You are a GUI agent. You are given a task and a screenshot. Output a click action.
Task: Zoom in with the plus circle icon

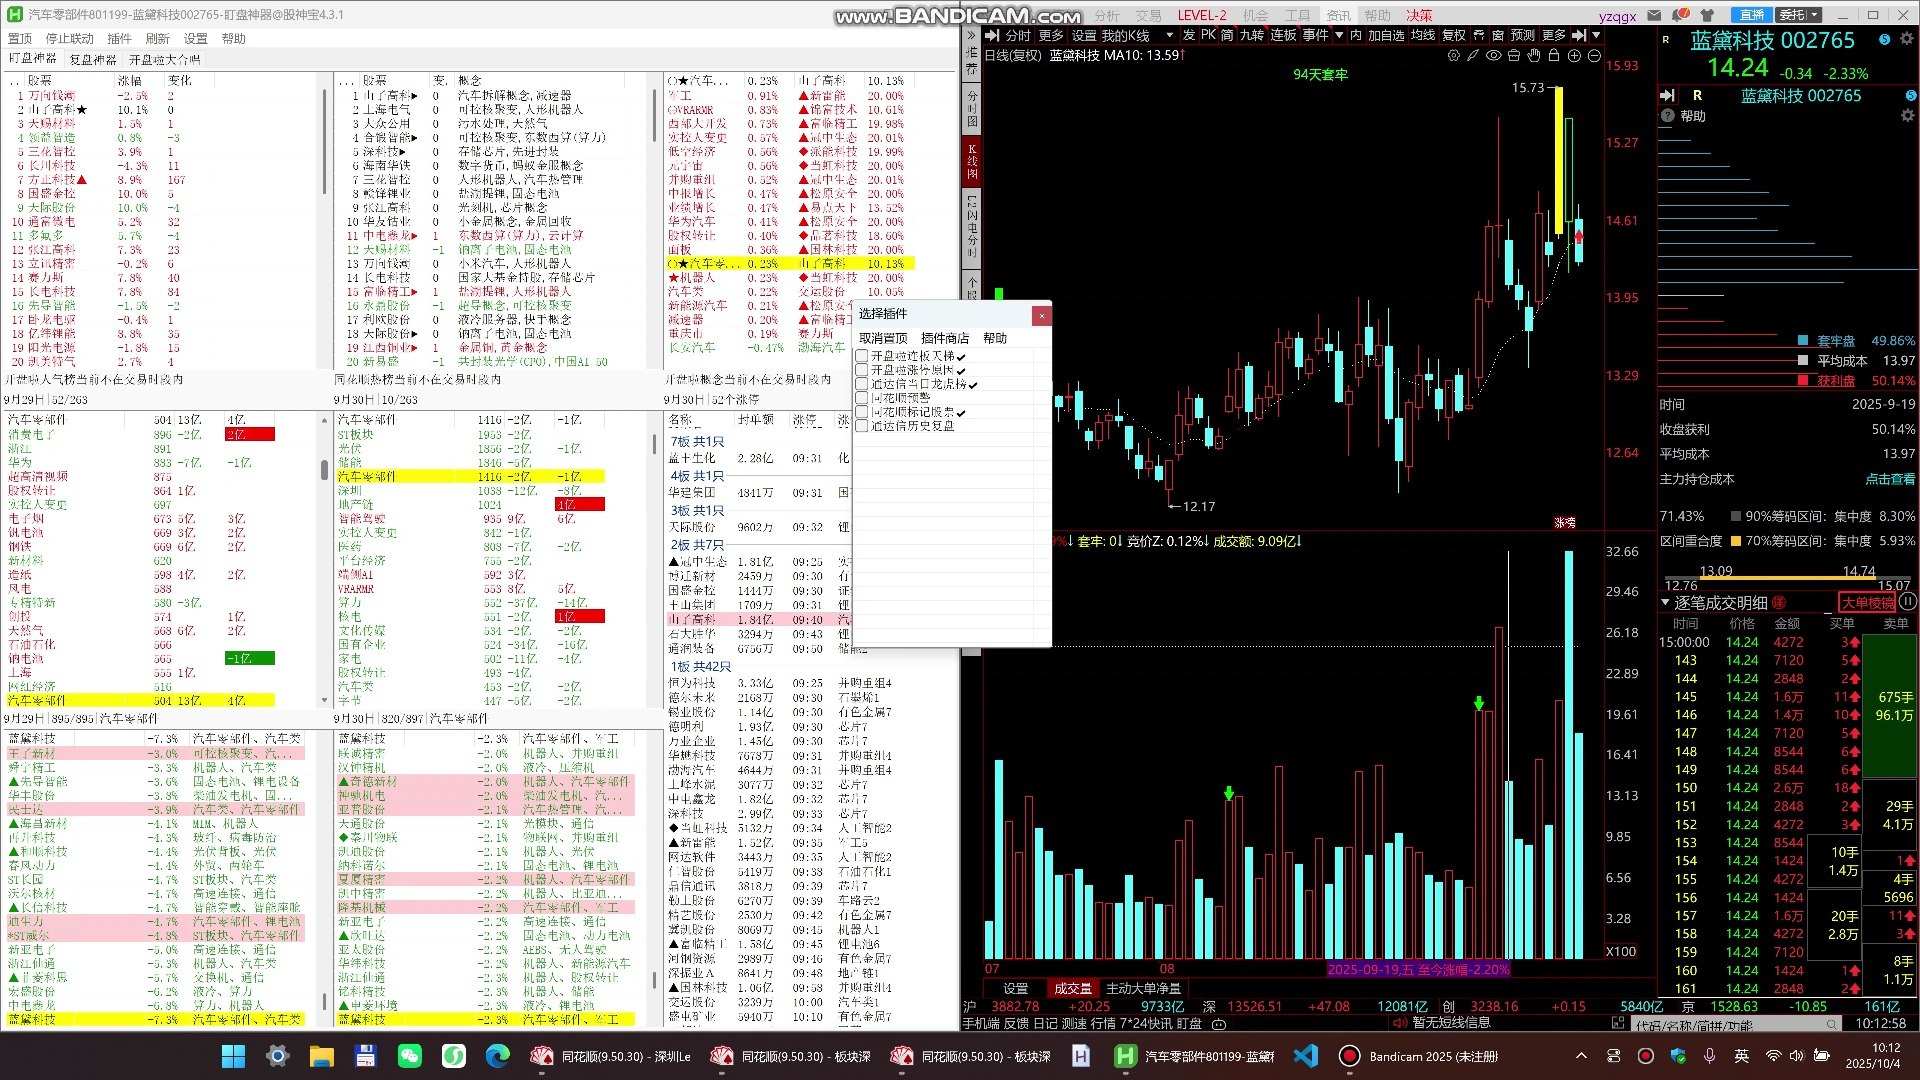click(x=1574, y=56)
